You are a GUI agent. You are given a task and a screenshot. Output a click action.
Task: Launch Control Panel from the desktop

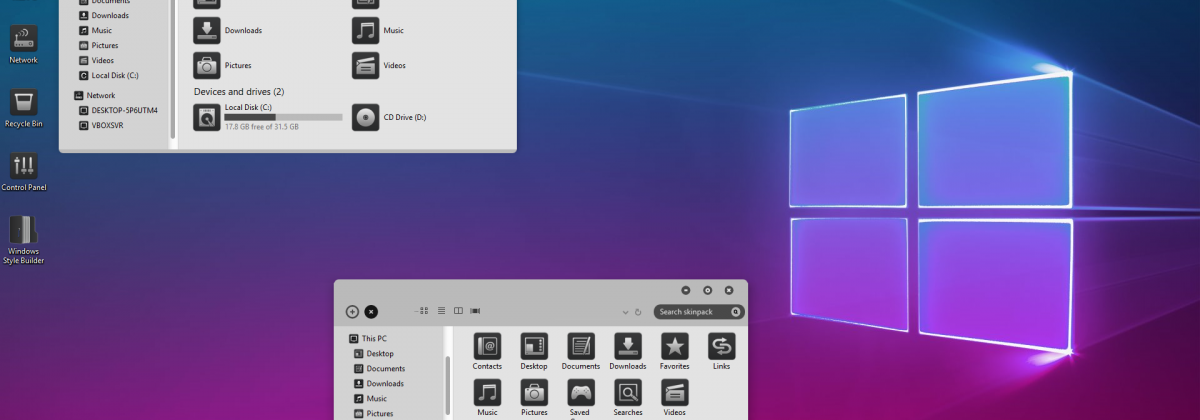pyautogui.click(x=23, y=172)
